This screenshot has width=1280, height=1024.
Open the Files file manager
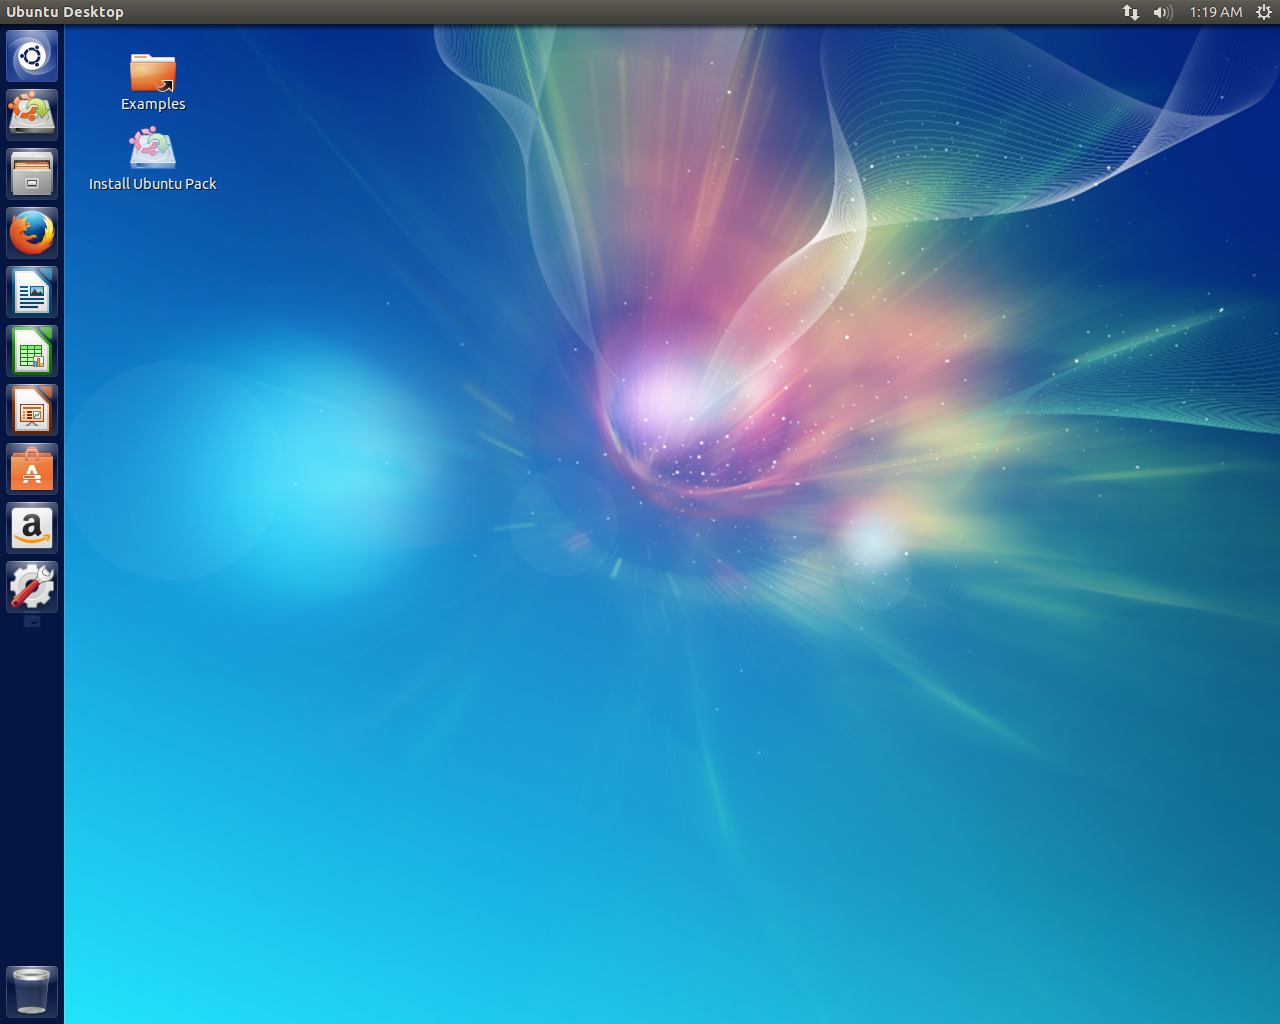[32, 174]
